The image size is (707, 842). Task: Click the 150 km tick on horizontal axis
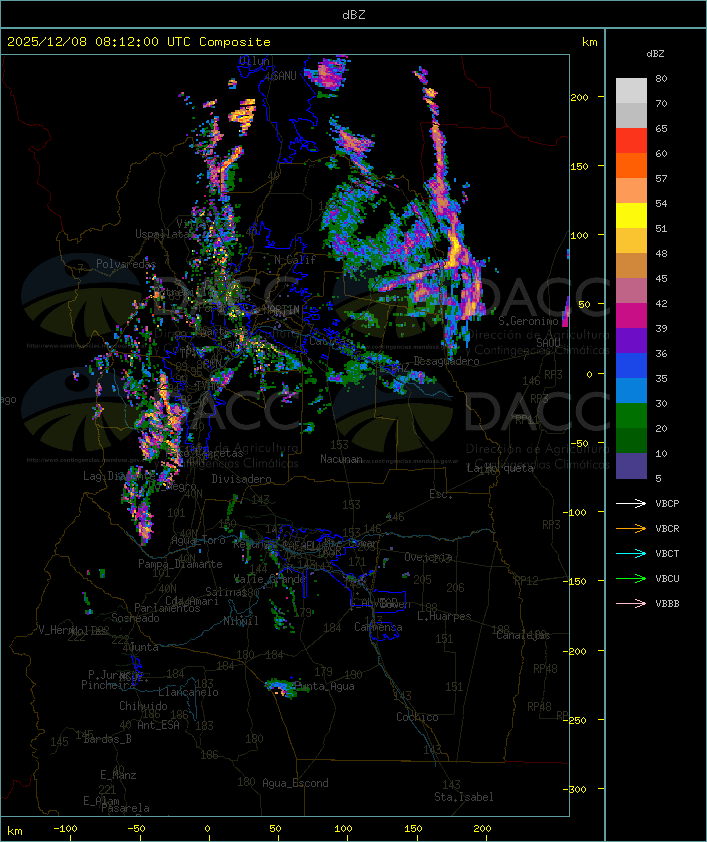[413, 829]
